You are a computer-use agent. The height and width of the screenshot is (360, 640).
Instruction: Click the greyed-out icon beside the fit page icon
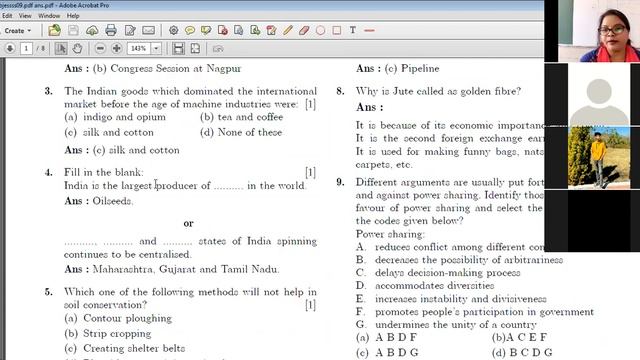(x=218, y=49)
